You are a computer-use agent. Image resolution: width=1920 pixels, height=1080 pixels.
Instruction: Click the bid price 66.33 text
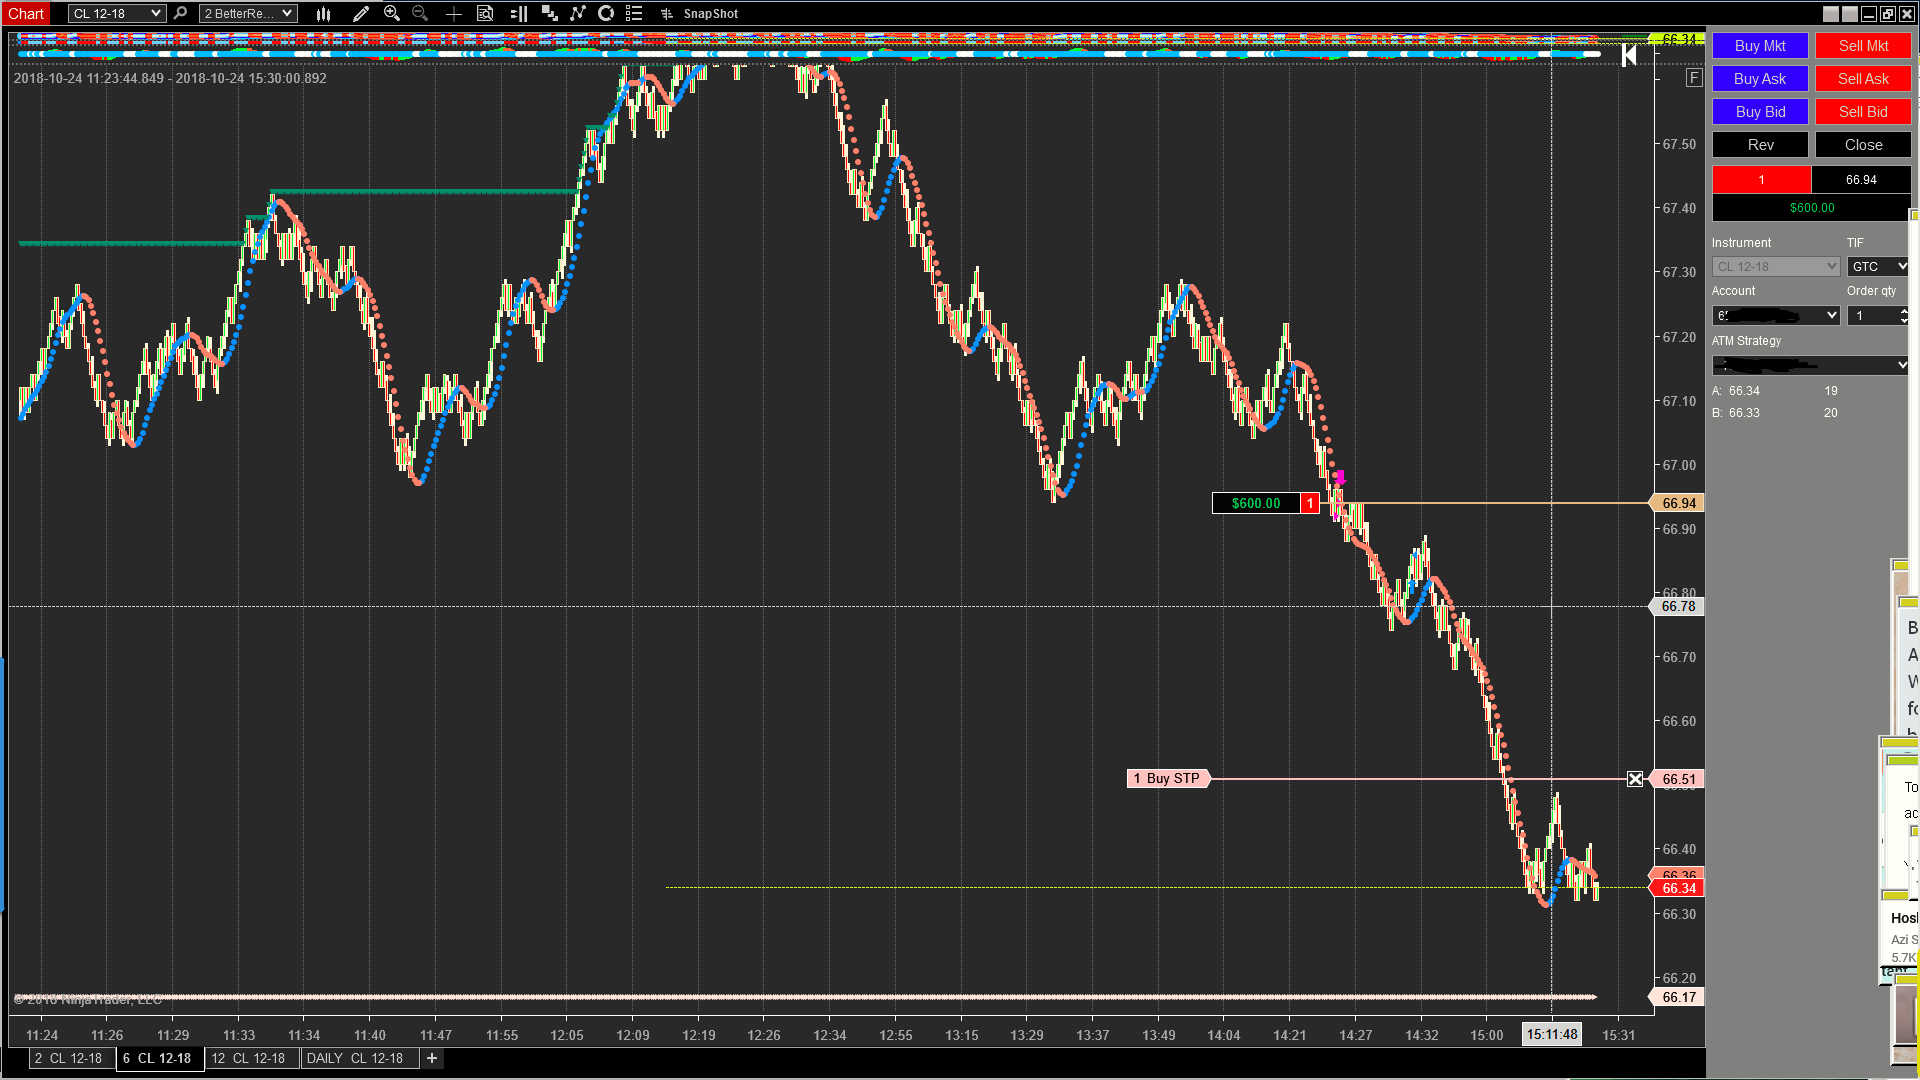click(x=1744, y=413)
